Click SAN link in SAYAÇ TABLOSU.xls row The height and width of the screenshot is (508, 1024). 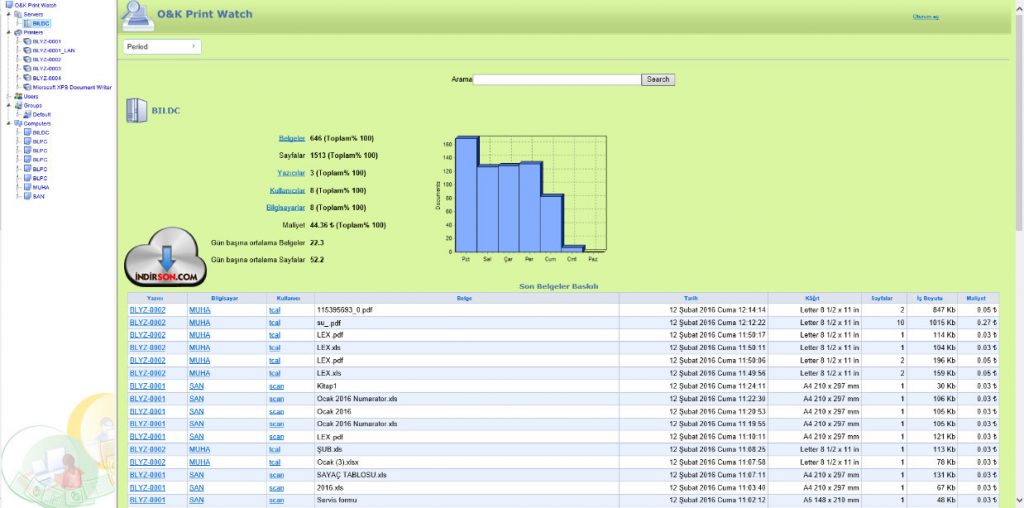pos(197,475)
